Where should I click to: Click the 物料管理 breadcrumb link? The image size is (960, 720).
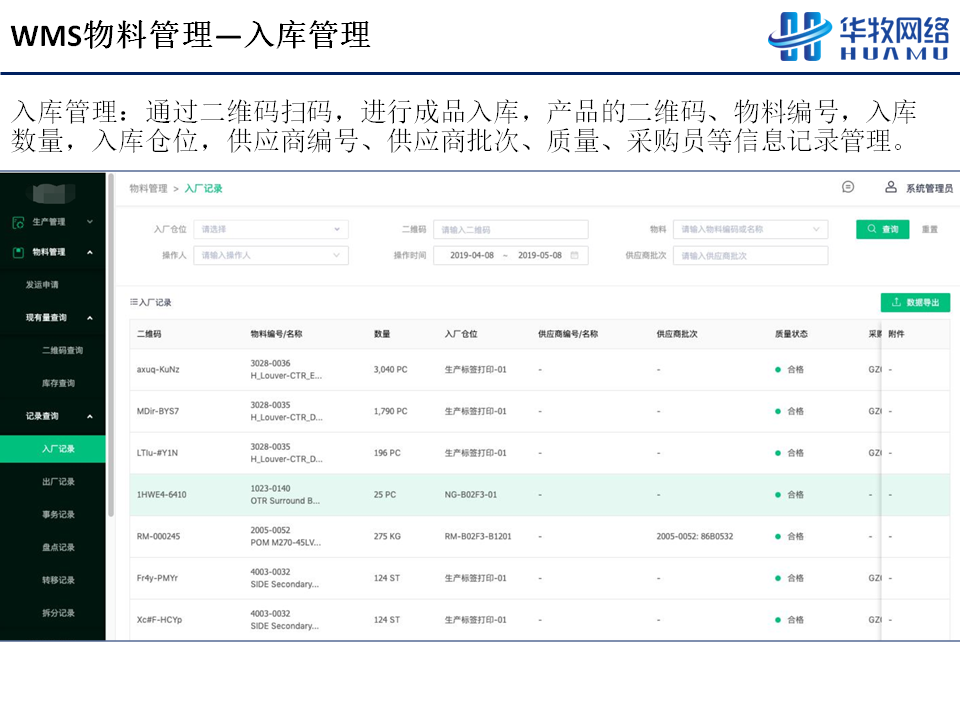[148, 189]
